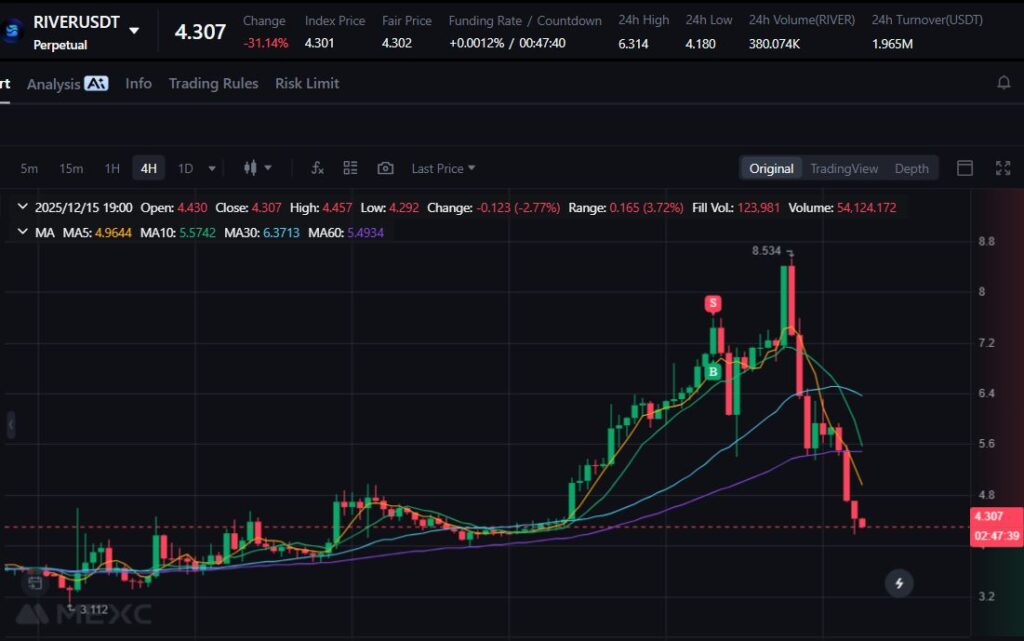Image resolution: width=1024 pixels, height=641 pixels.
Task: Collapse the MA indicator row
Action: point(22,232)
